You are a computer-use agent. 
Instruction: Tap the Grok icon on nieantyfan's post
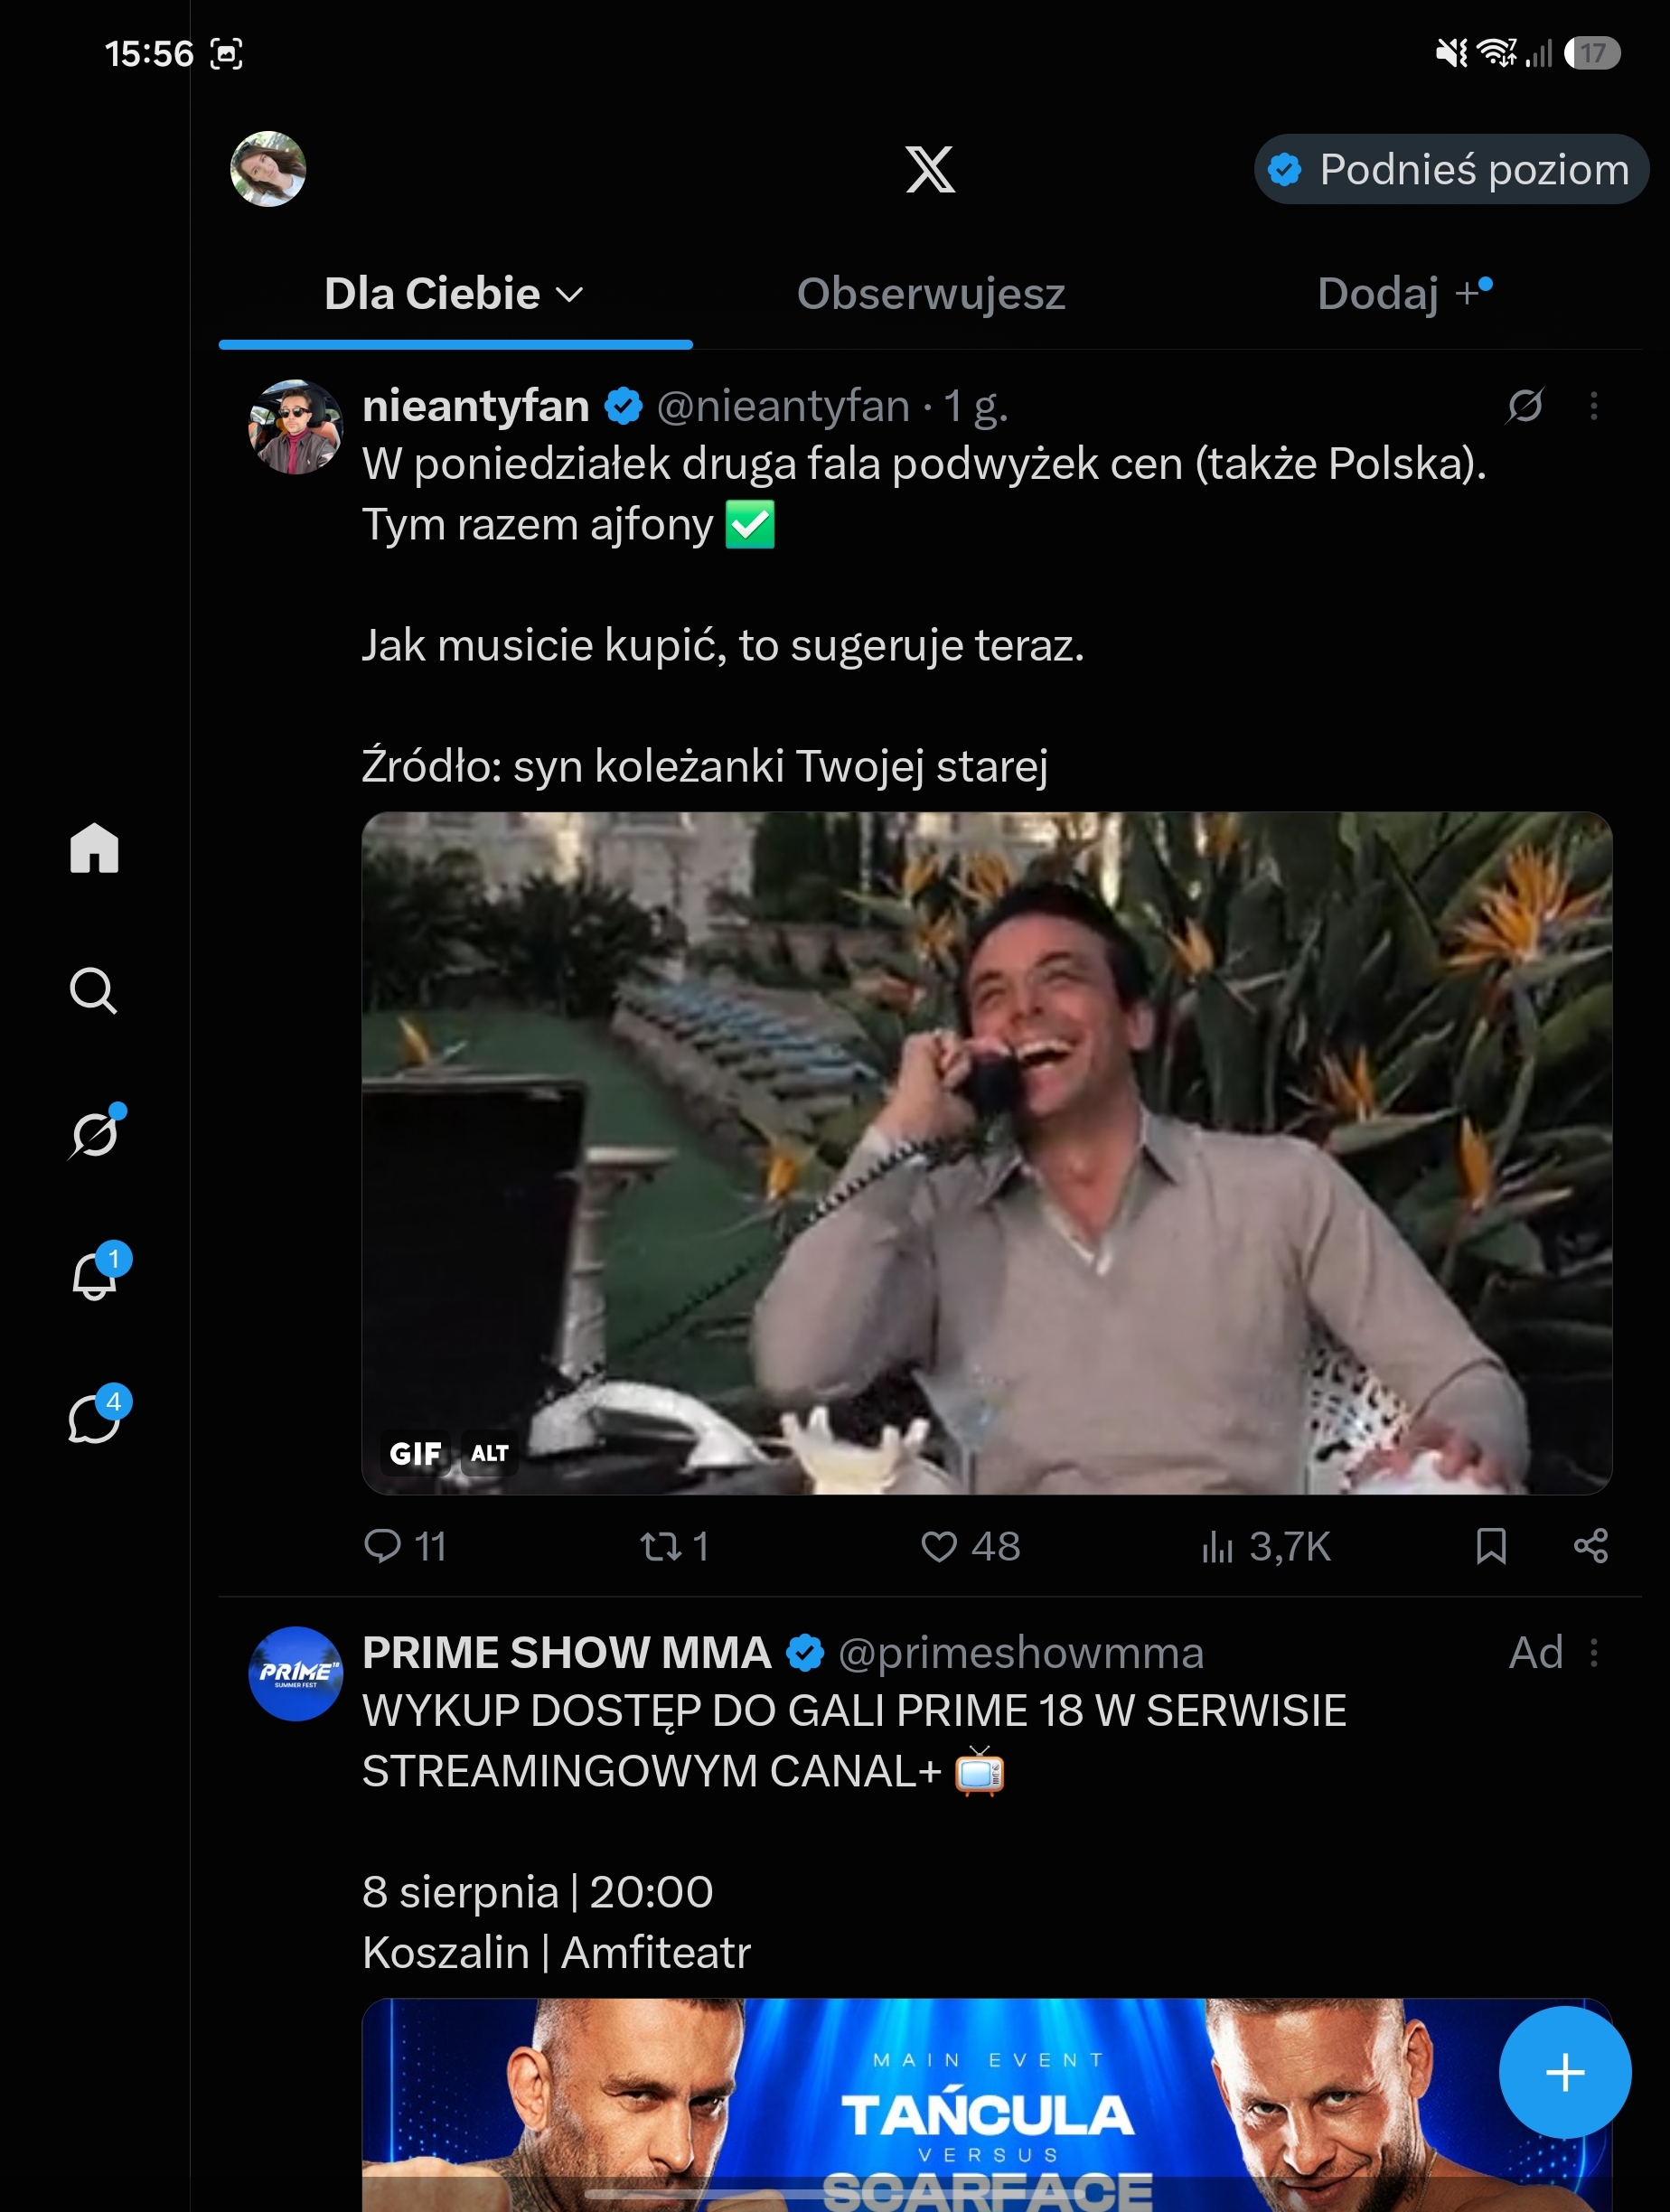1525,405
